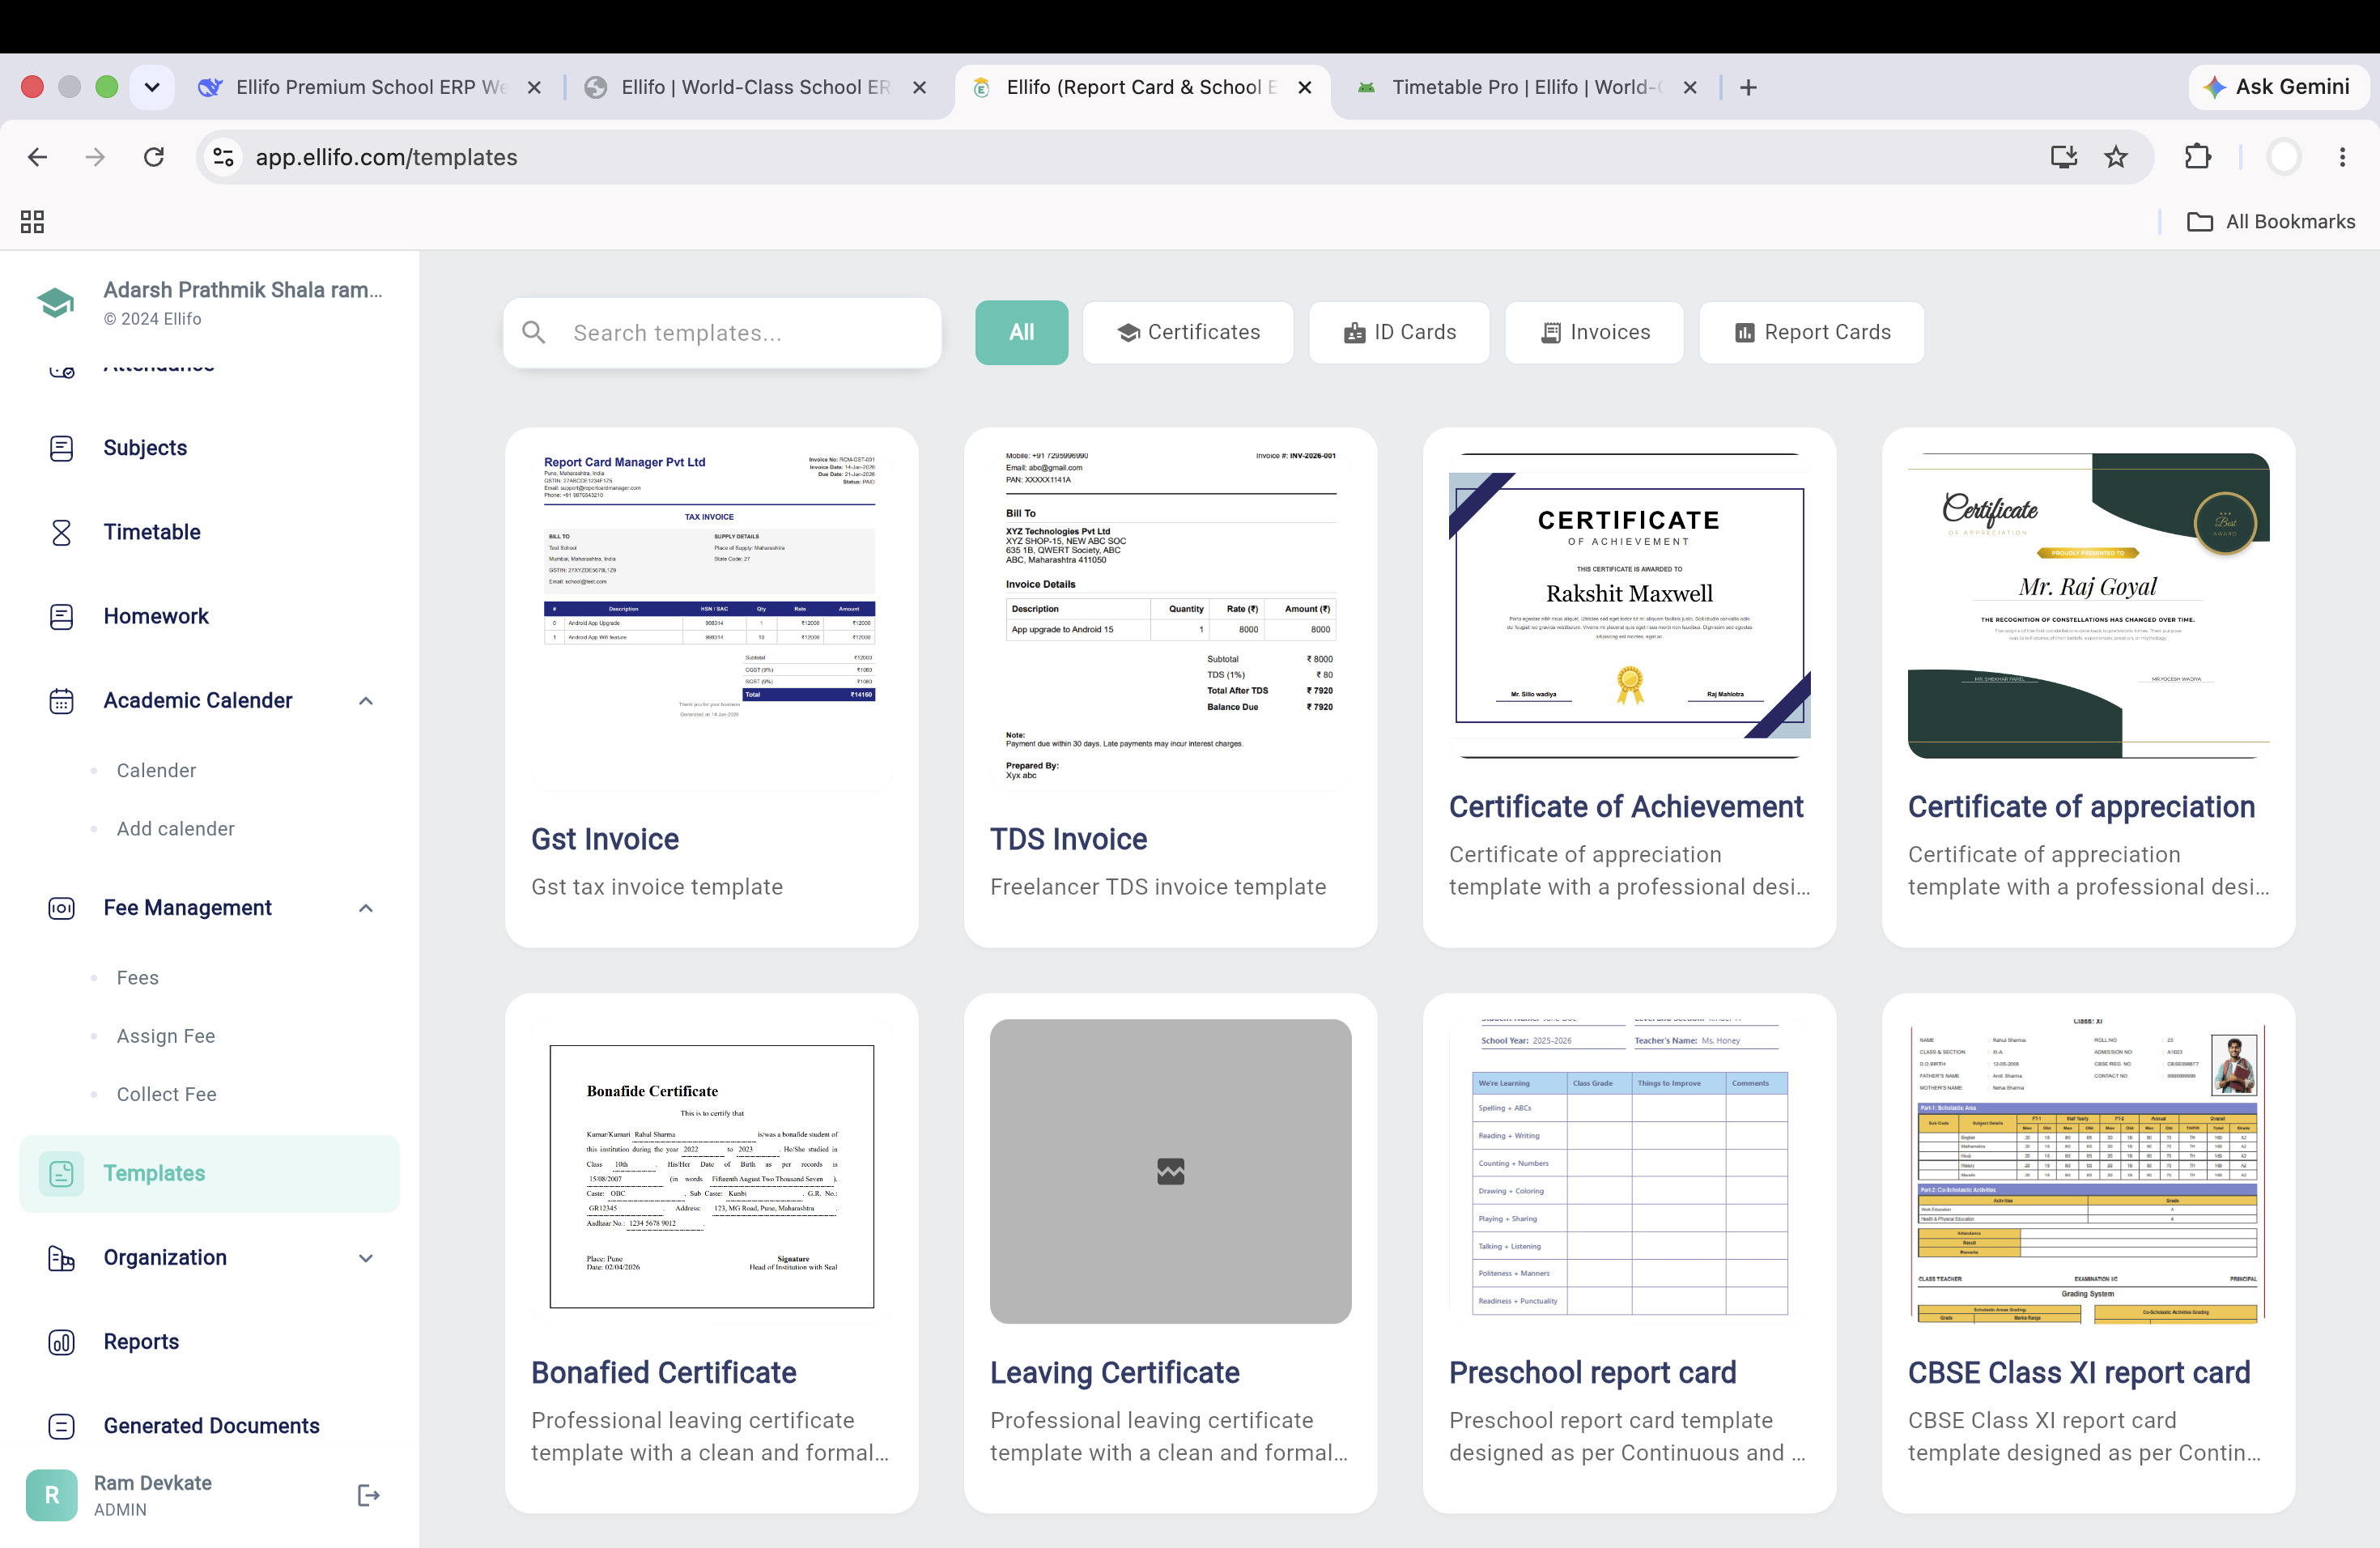Open the Subjects sidebar icon
2380x1548 pixels.
click(61, 448)
